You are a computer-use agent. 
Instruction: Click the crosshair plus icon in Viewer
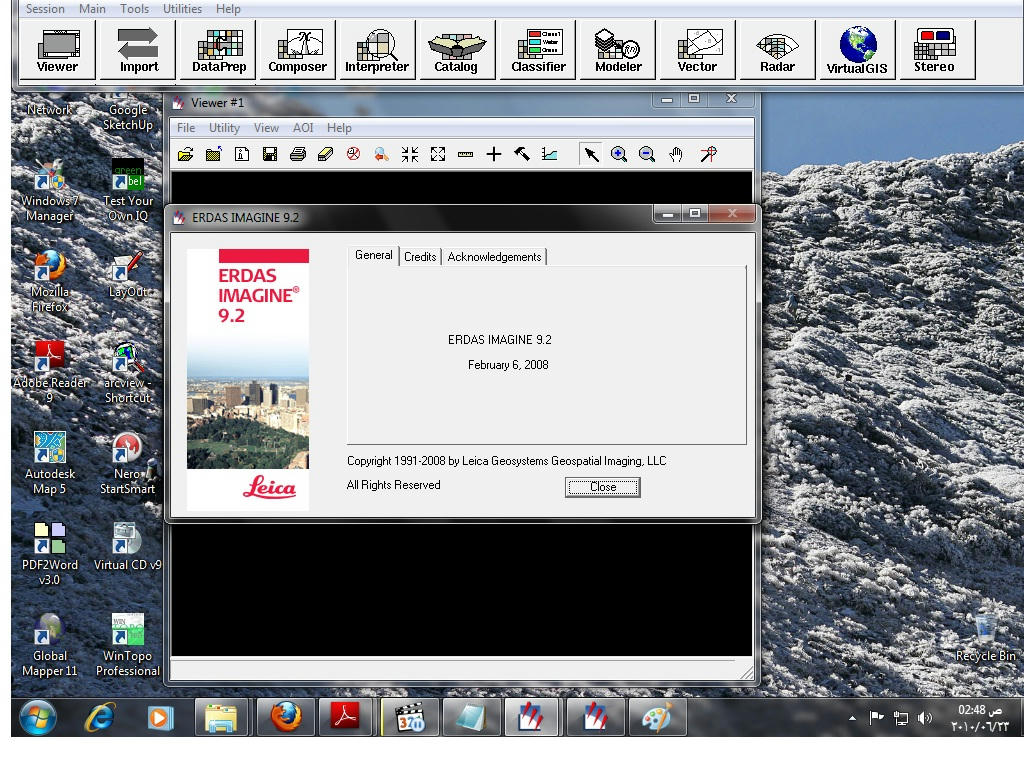pyautogui.click(x=494, y=154)
